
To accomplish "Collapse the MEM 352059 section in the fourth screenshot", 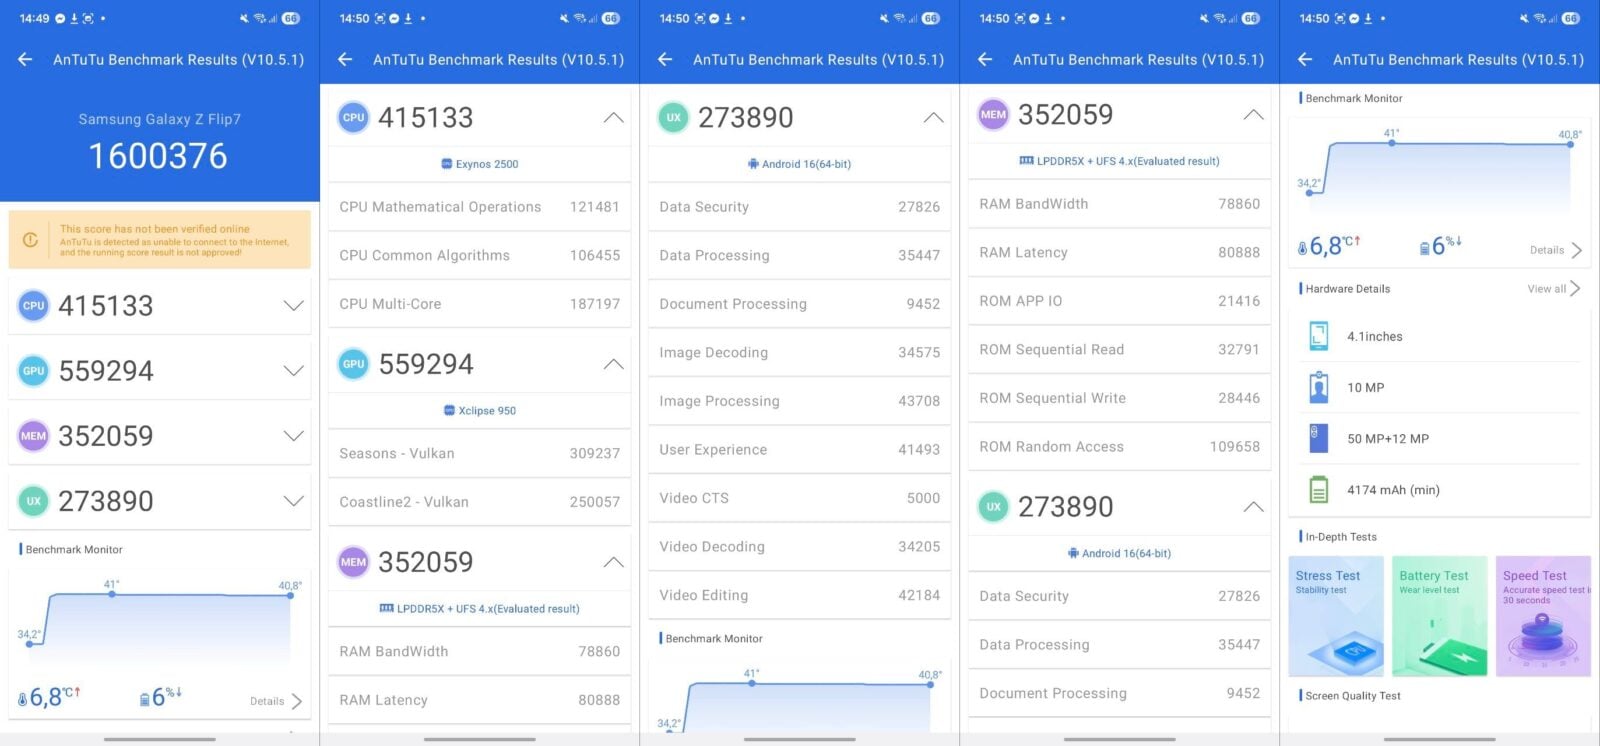I will (x=1253, y=115).
